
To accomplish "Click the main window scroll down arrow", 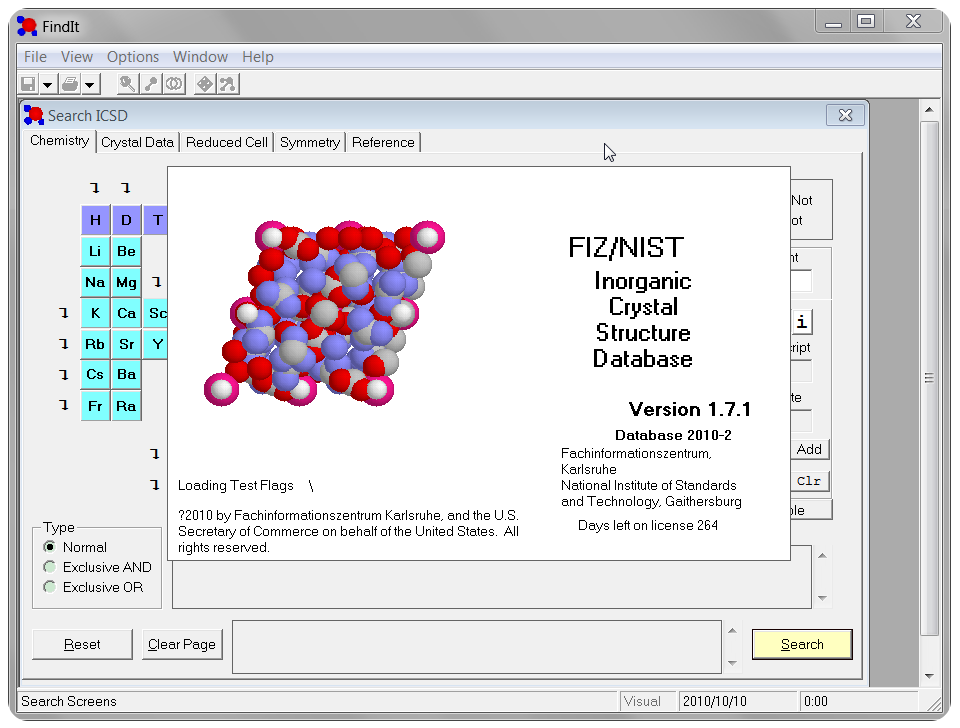I will [x=929, y=676].
